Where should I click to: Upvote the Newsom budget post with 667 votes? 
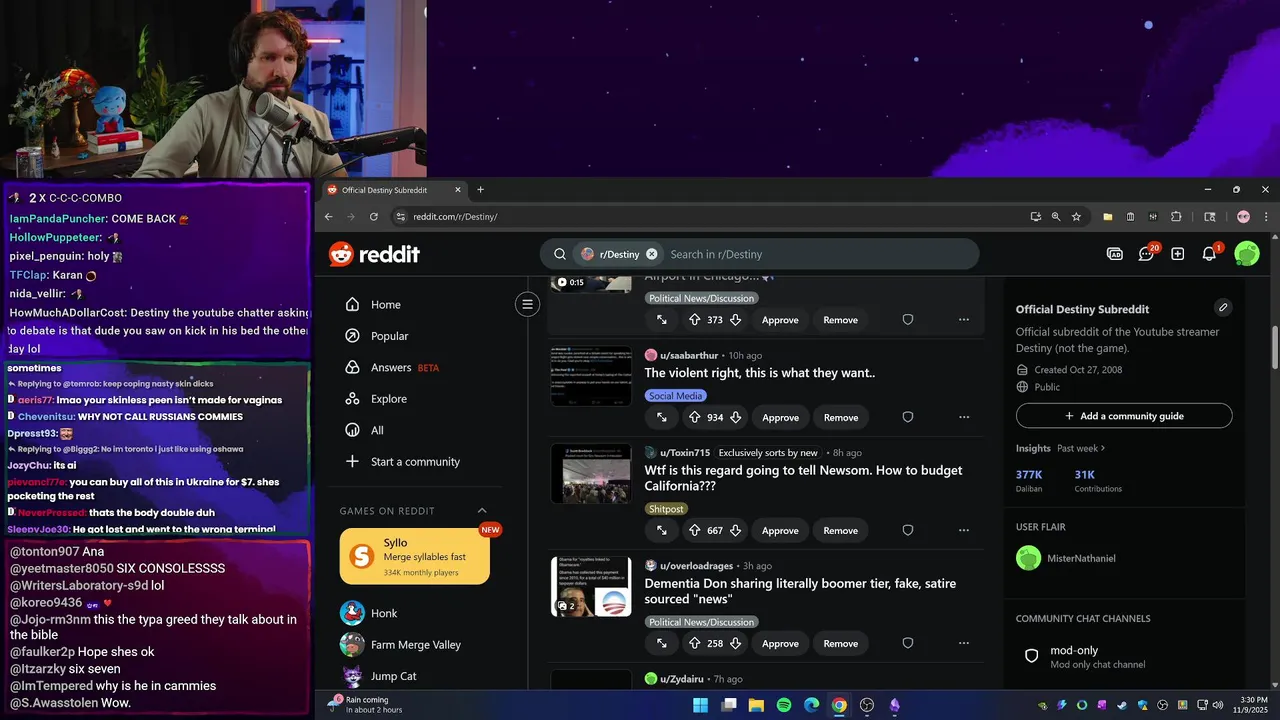coord(694,530)
